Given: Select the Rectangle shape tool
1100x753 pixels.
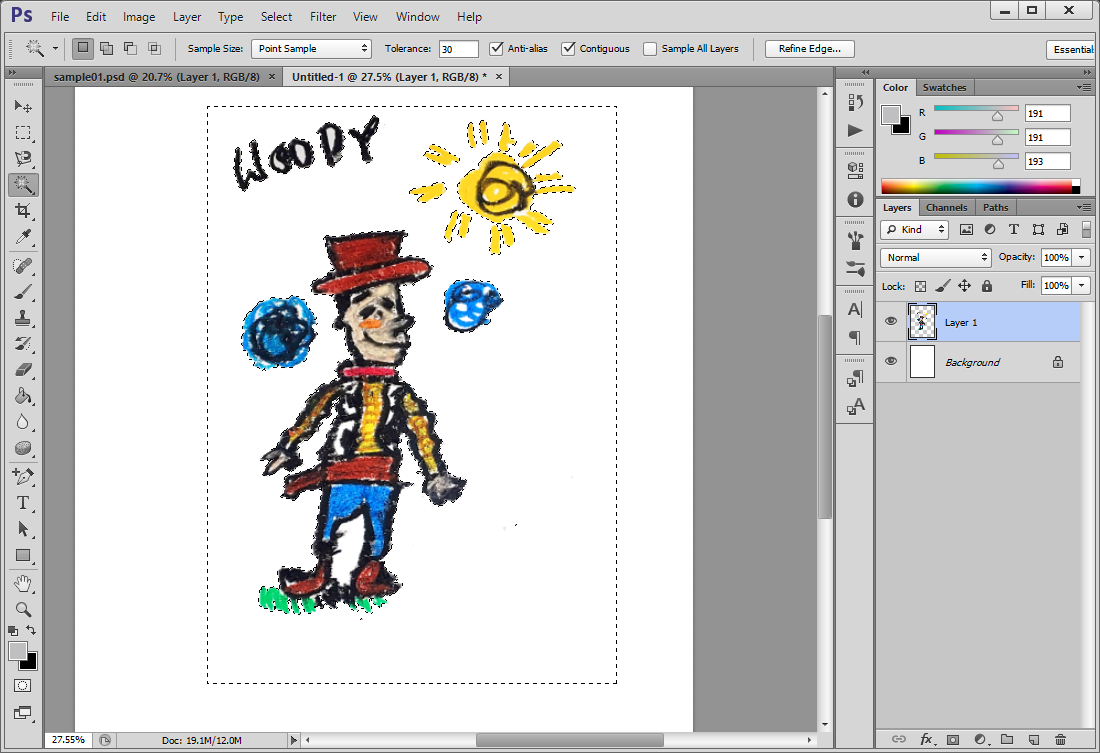Looking at the screenshot, I should pyautogui.click(x=23, y=555).
